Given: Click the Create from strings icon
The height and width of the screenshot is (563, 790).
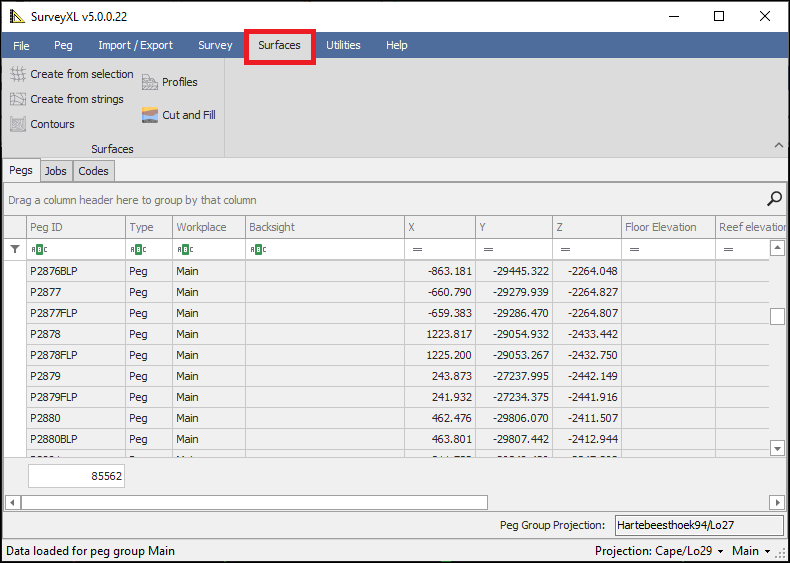Looking at the screenshot, I should [x=18, y=99].
